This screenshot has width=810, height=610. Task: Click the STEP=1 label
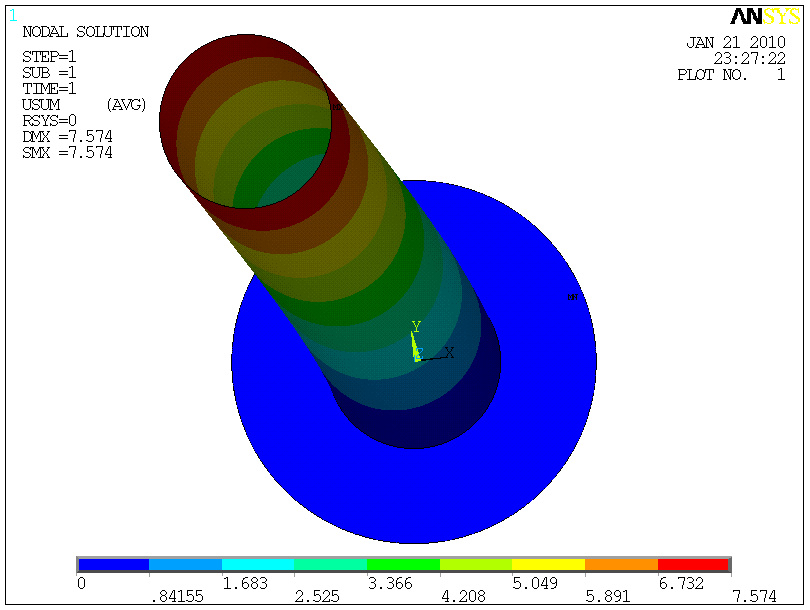point(49,56)
